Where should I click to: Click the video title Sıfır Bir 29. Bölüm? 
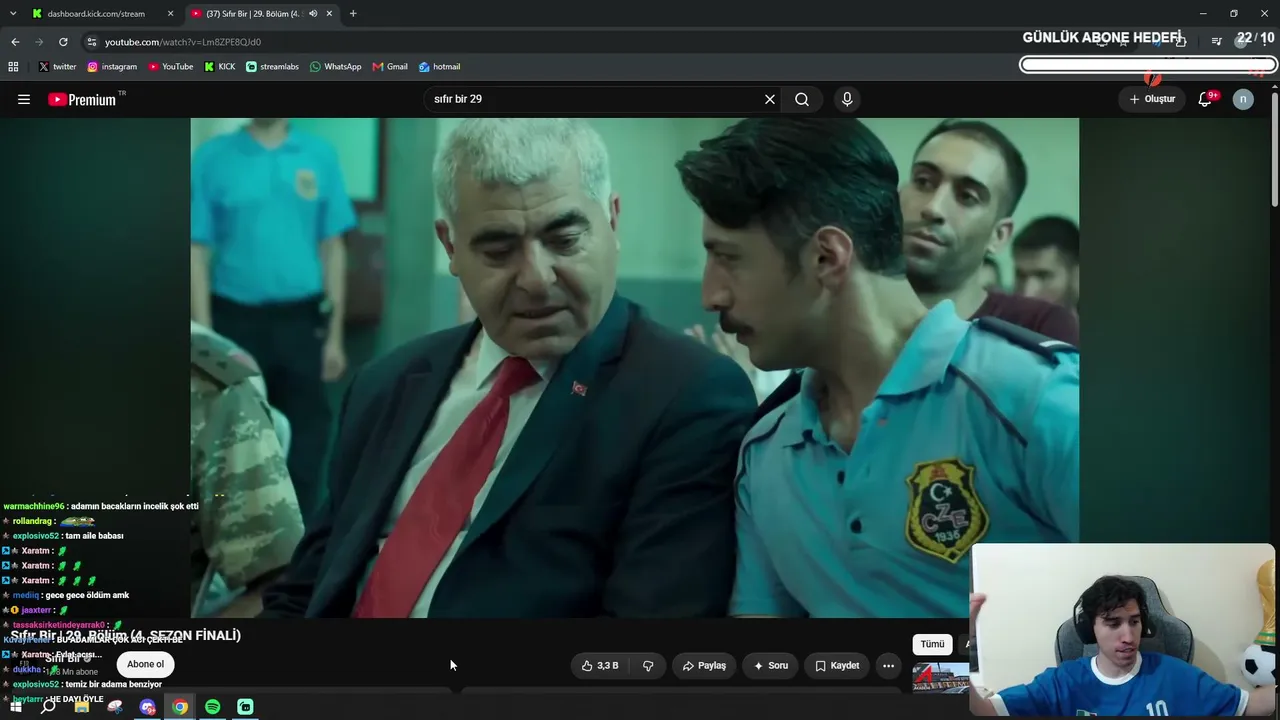click(x=126, y=635)
